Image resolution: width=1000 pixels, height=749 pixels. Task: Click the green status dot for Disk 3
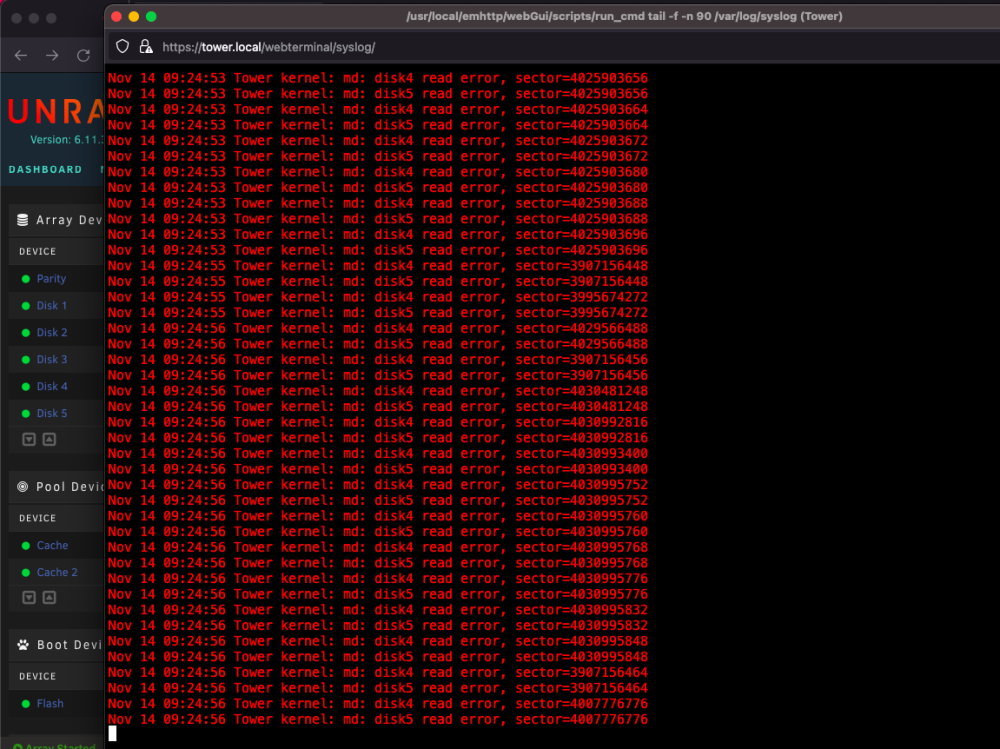pos(26,359)
